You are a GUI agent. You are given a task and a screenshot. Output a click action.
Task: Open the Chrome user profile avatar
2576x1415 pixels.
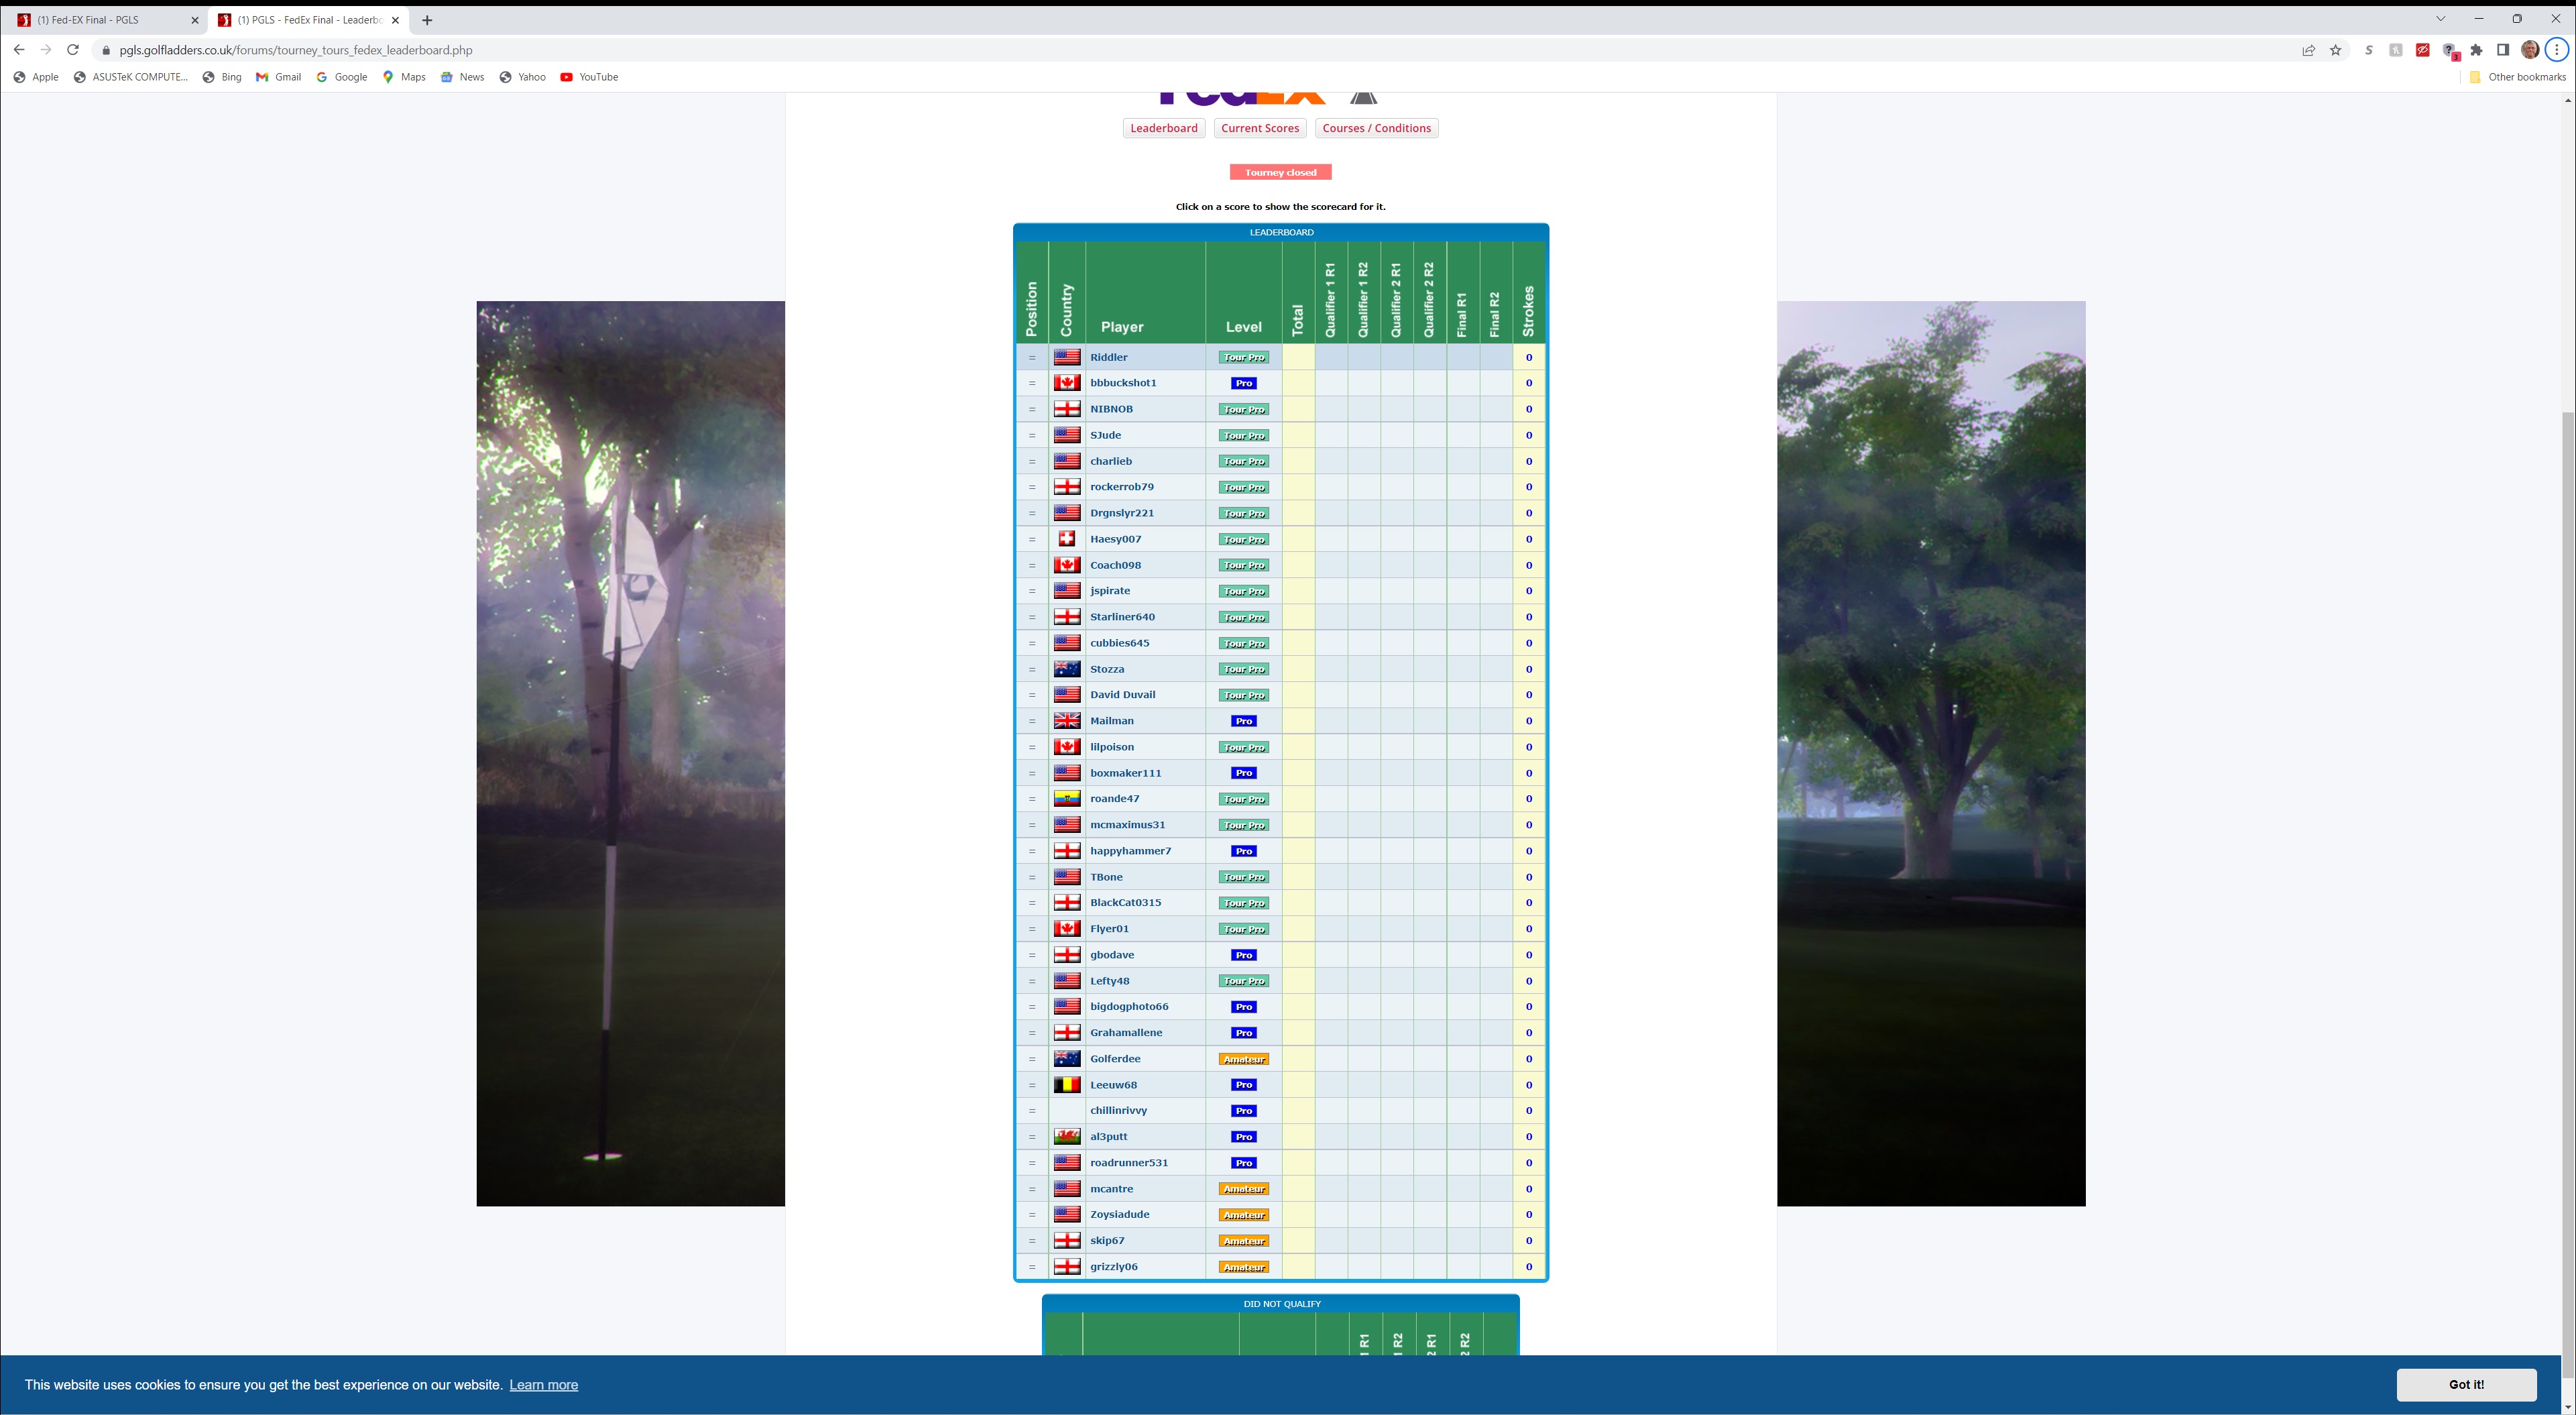[2530, 50]
